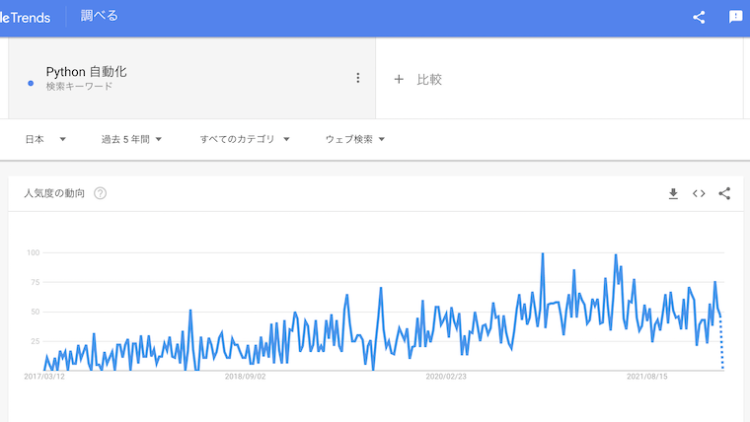
Task: Download the 人気度の動向 chart as CSV
Action: pyautogui.click(x=673, y=194)
